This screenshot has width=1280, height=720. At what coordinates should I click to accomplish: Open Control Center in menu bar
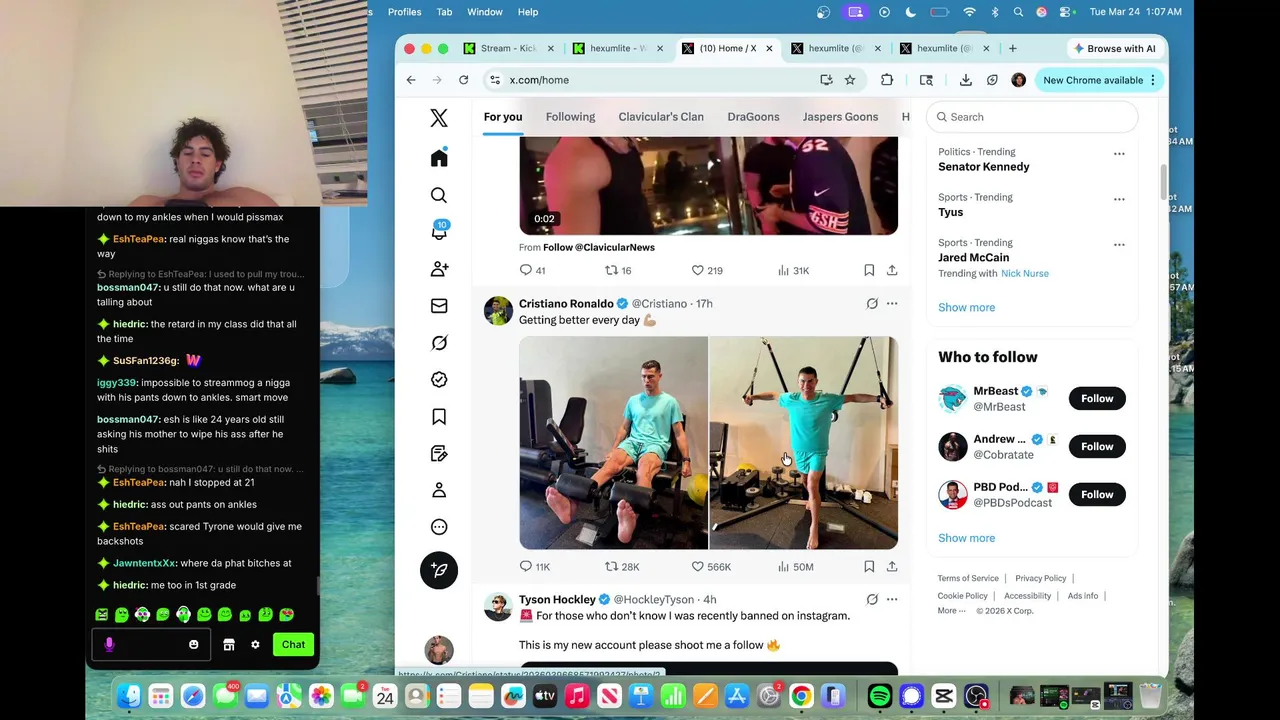pos(1065,12)
